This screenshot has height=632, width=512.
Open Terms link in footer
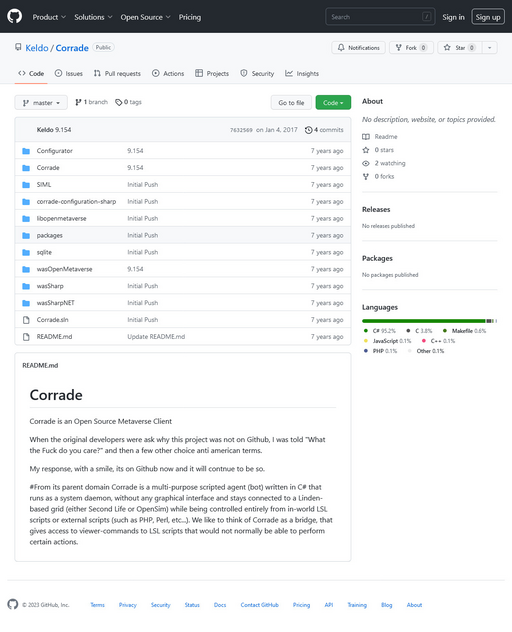[x=97, y=605]
